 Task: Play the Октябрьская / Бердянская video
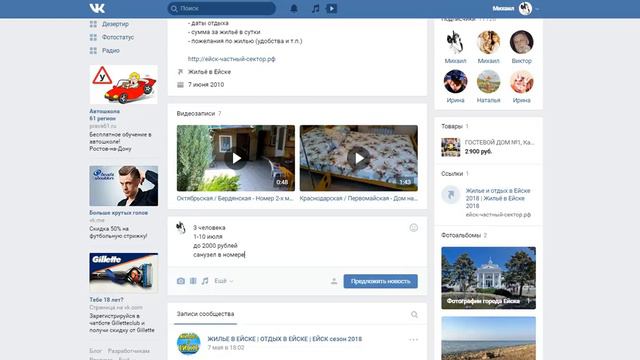(x=236, y=158)
